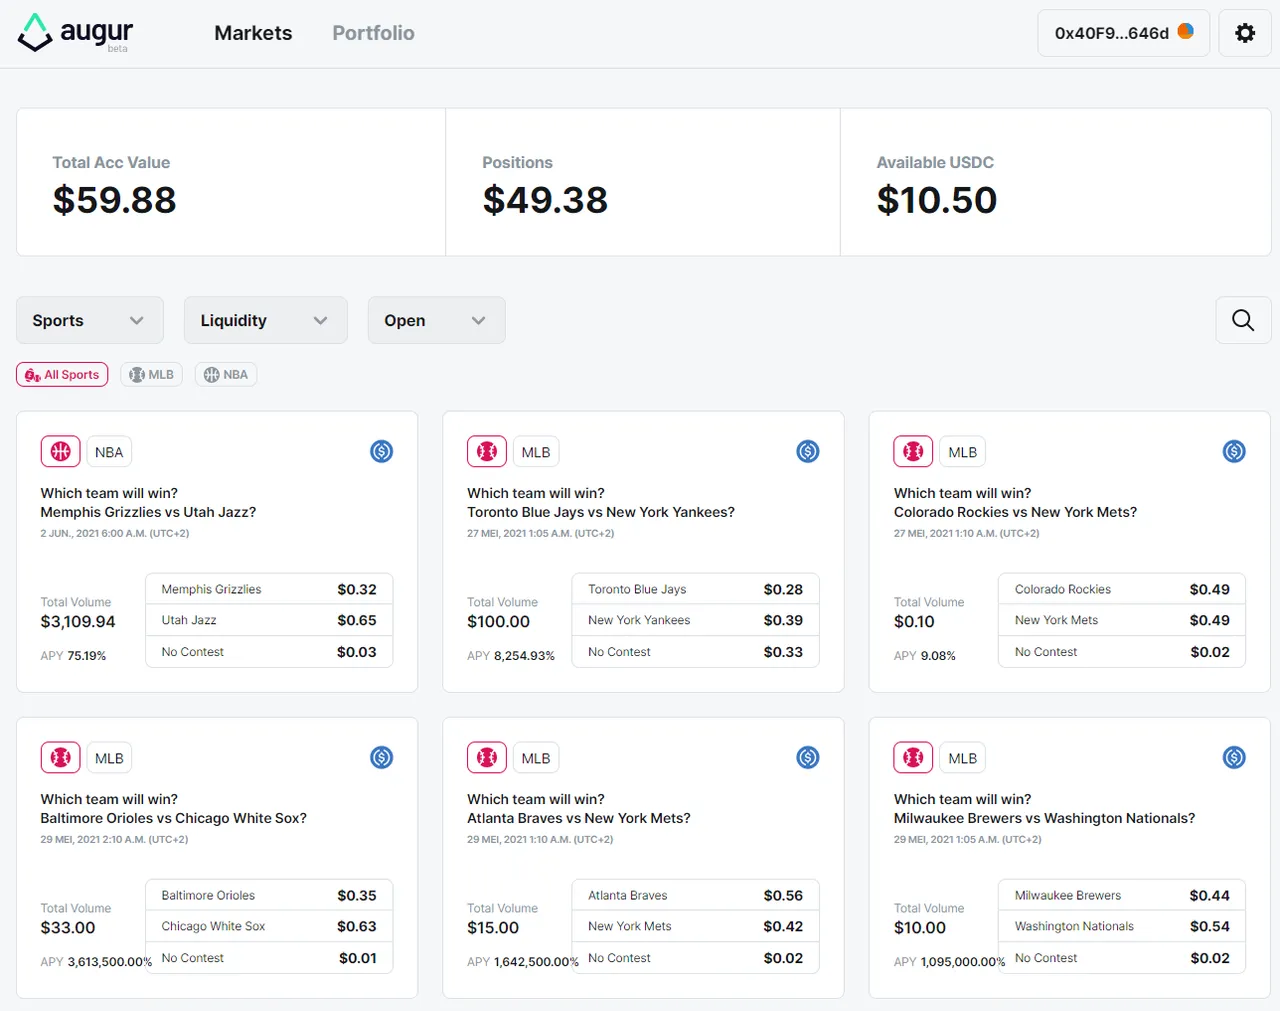Click USDC coin icon on Orioles vs White Sox card
Screen dimensions: 1280x1011
click(x=382, y=757)
